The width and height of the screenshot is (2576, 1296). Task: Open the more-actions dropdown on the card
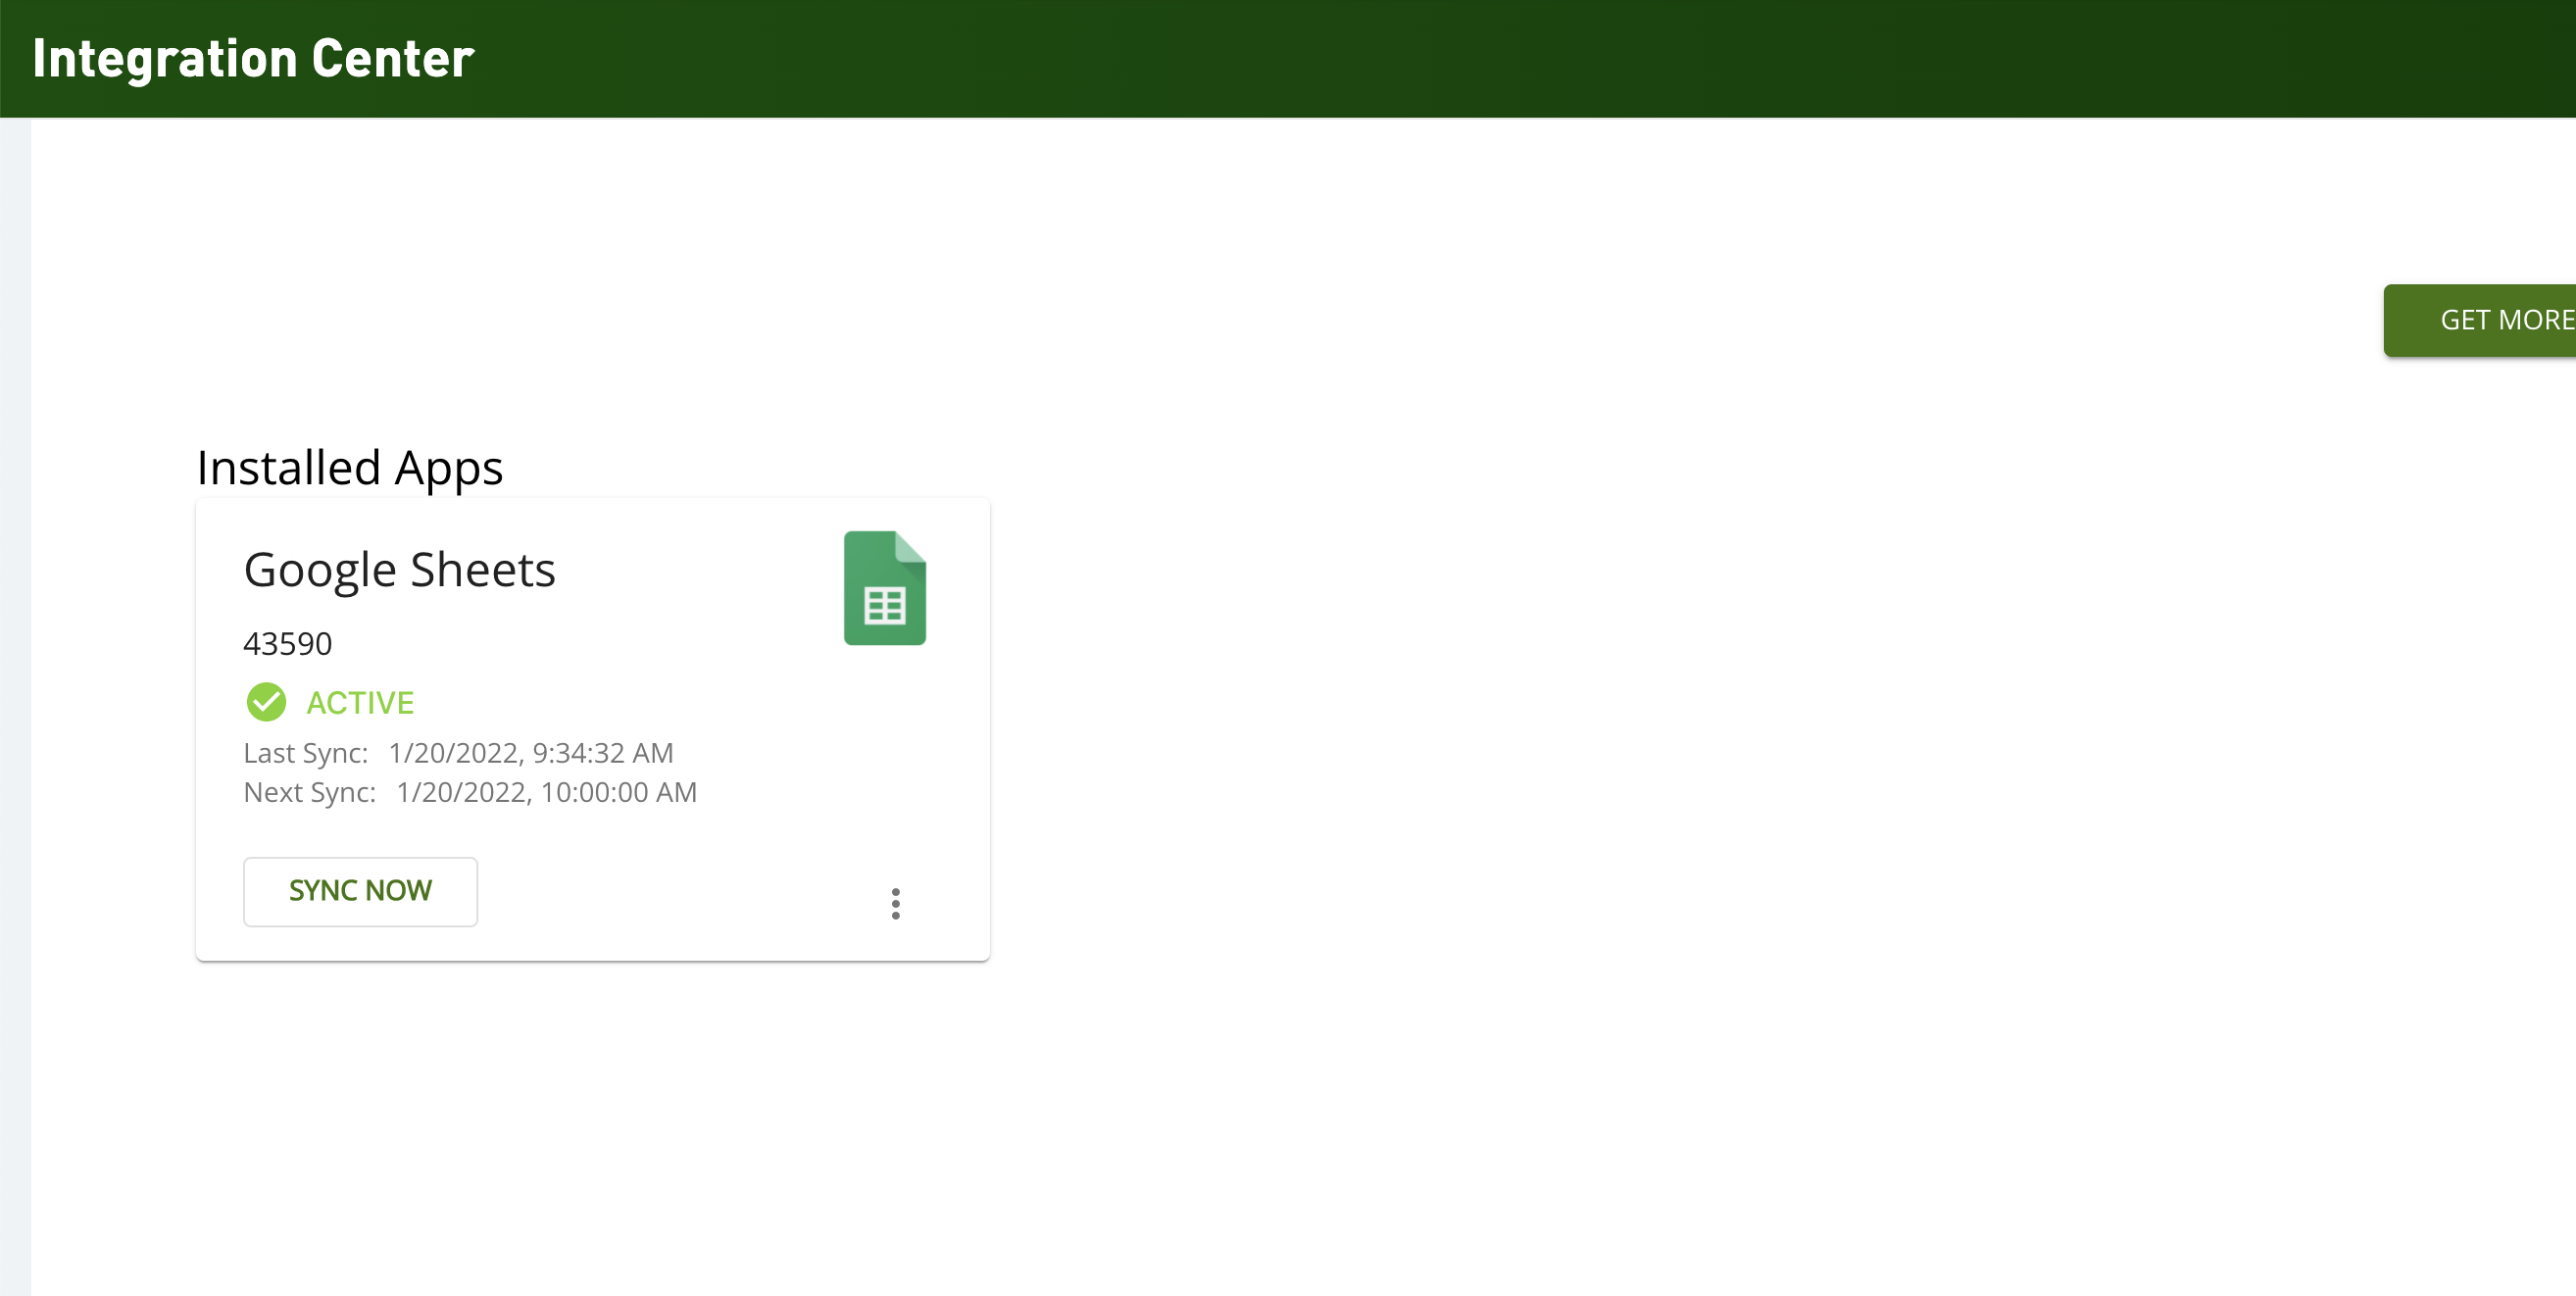click(x=896, y=903)
